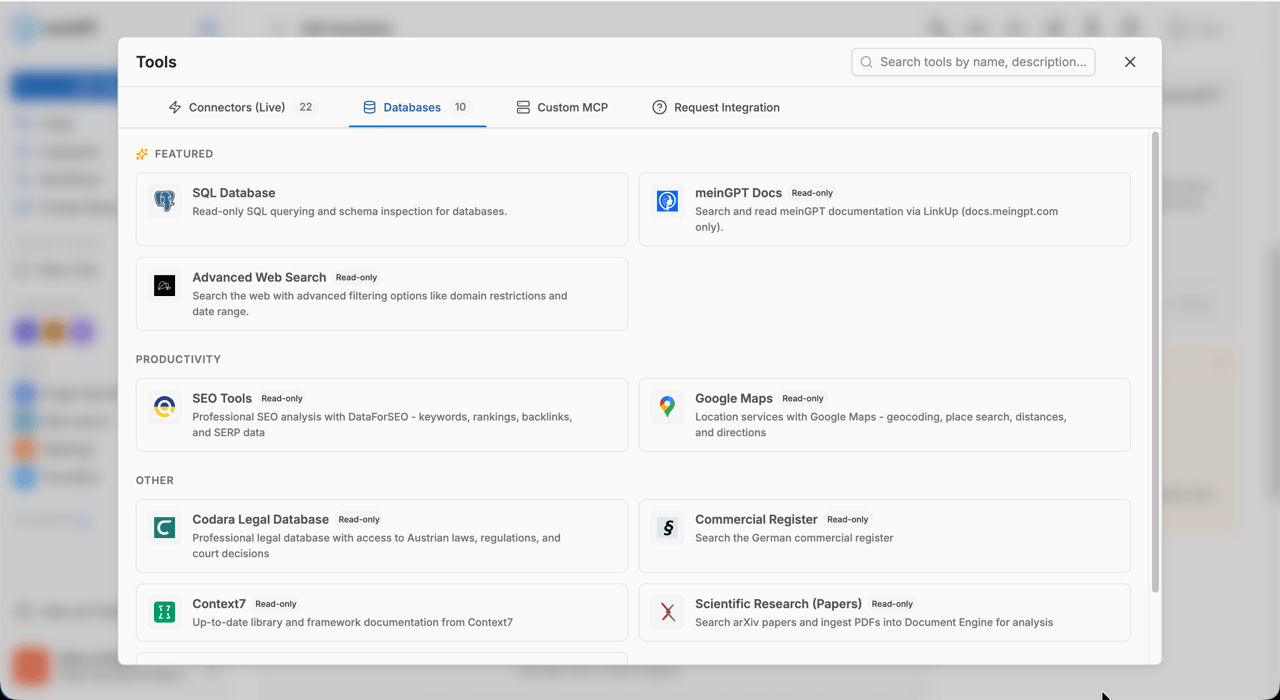The image size is (1280, 700).
Task: Click the Tools dialog title
Action: coord(156,62)
